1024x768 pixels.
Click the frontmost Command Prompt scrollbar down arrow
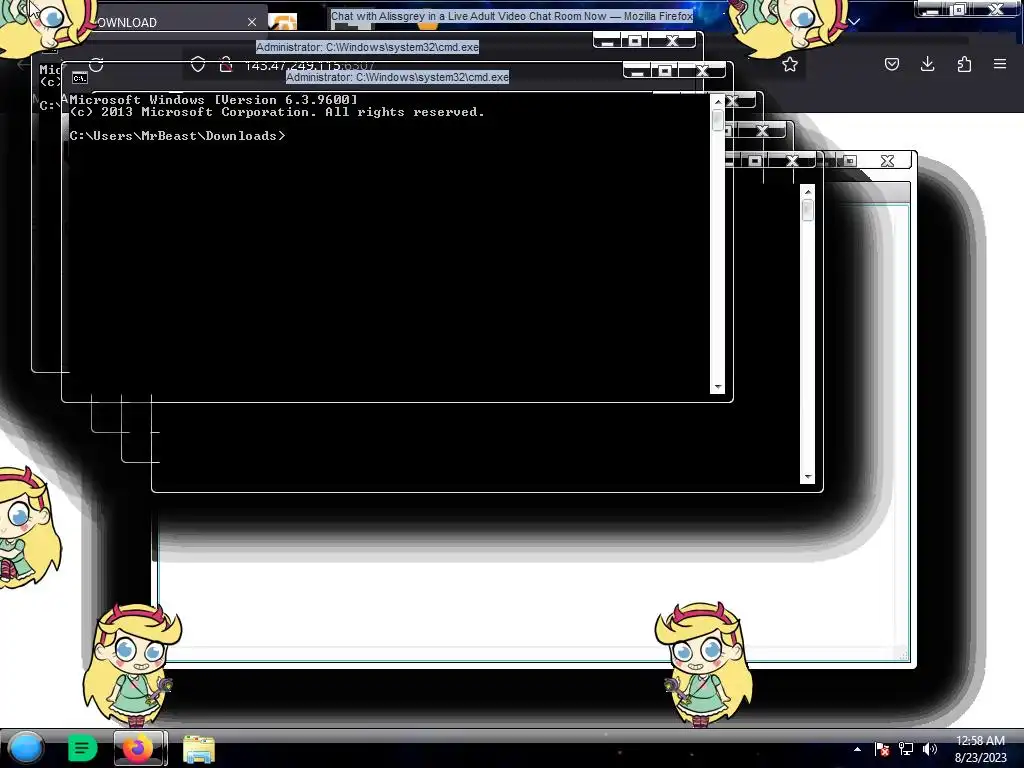(x=718, y=387)
